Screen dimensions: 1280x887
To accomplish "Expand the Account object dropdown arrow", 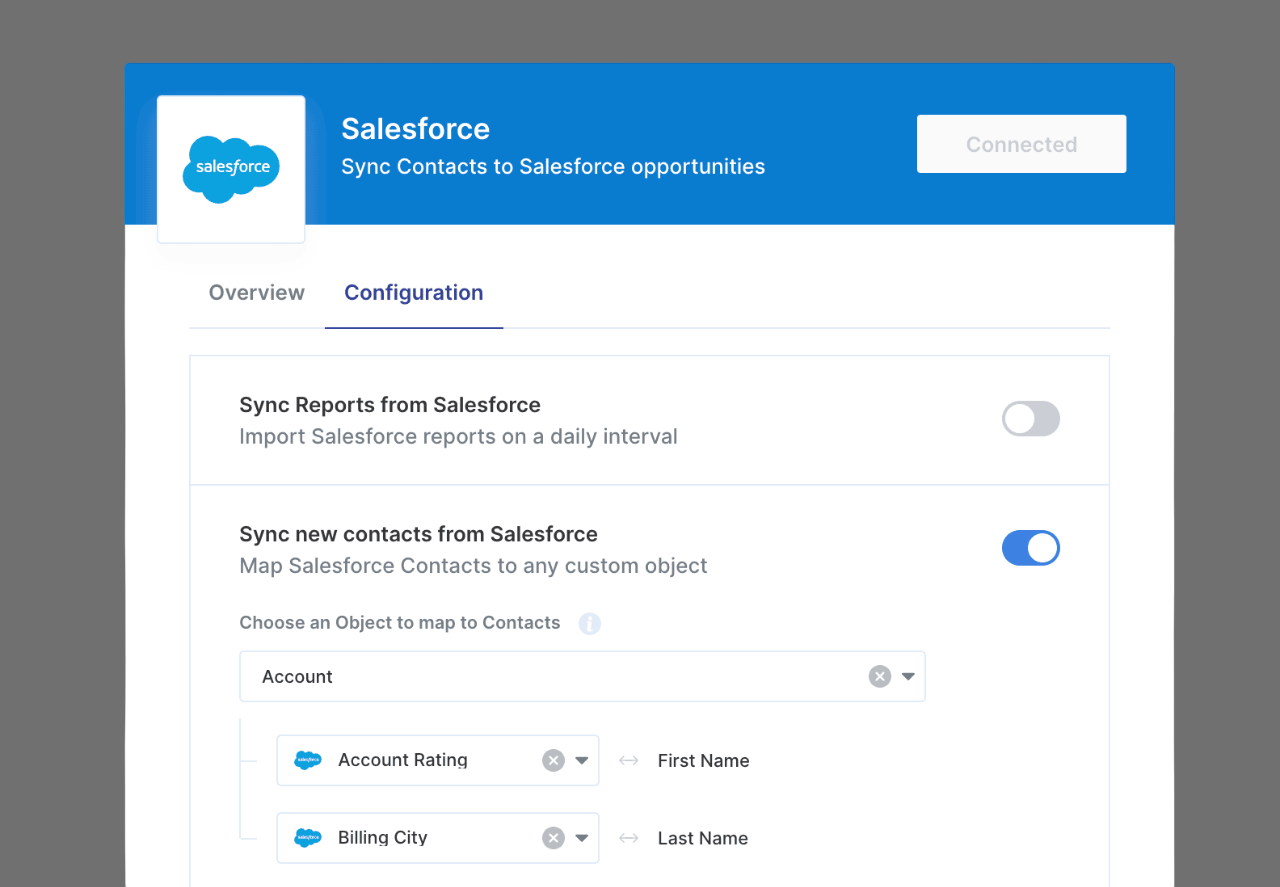I will (x=908, y=677).
